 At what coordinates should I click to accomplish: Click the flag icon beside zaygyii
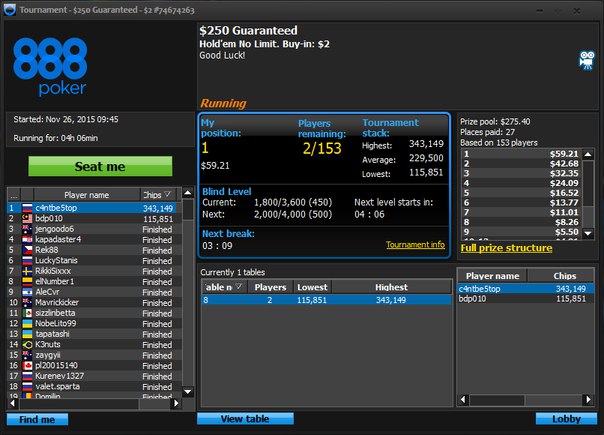27,355
